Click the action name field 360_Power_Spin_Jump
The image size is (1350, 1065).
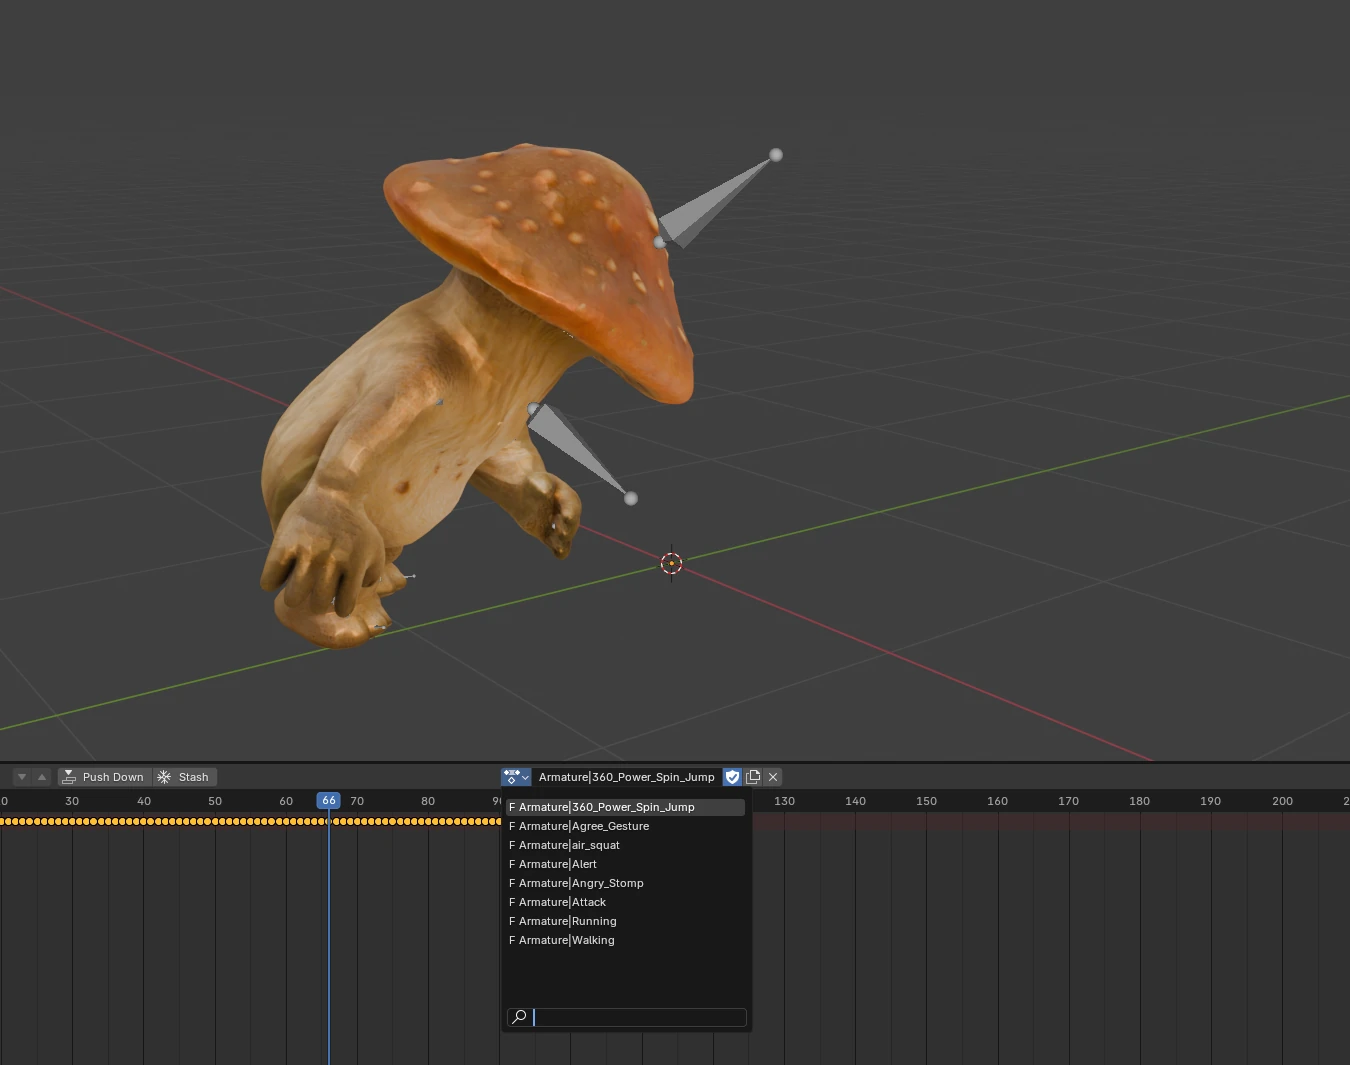pyautogui.click(x=626, y=777)
